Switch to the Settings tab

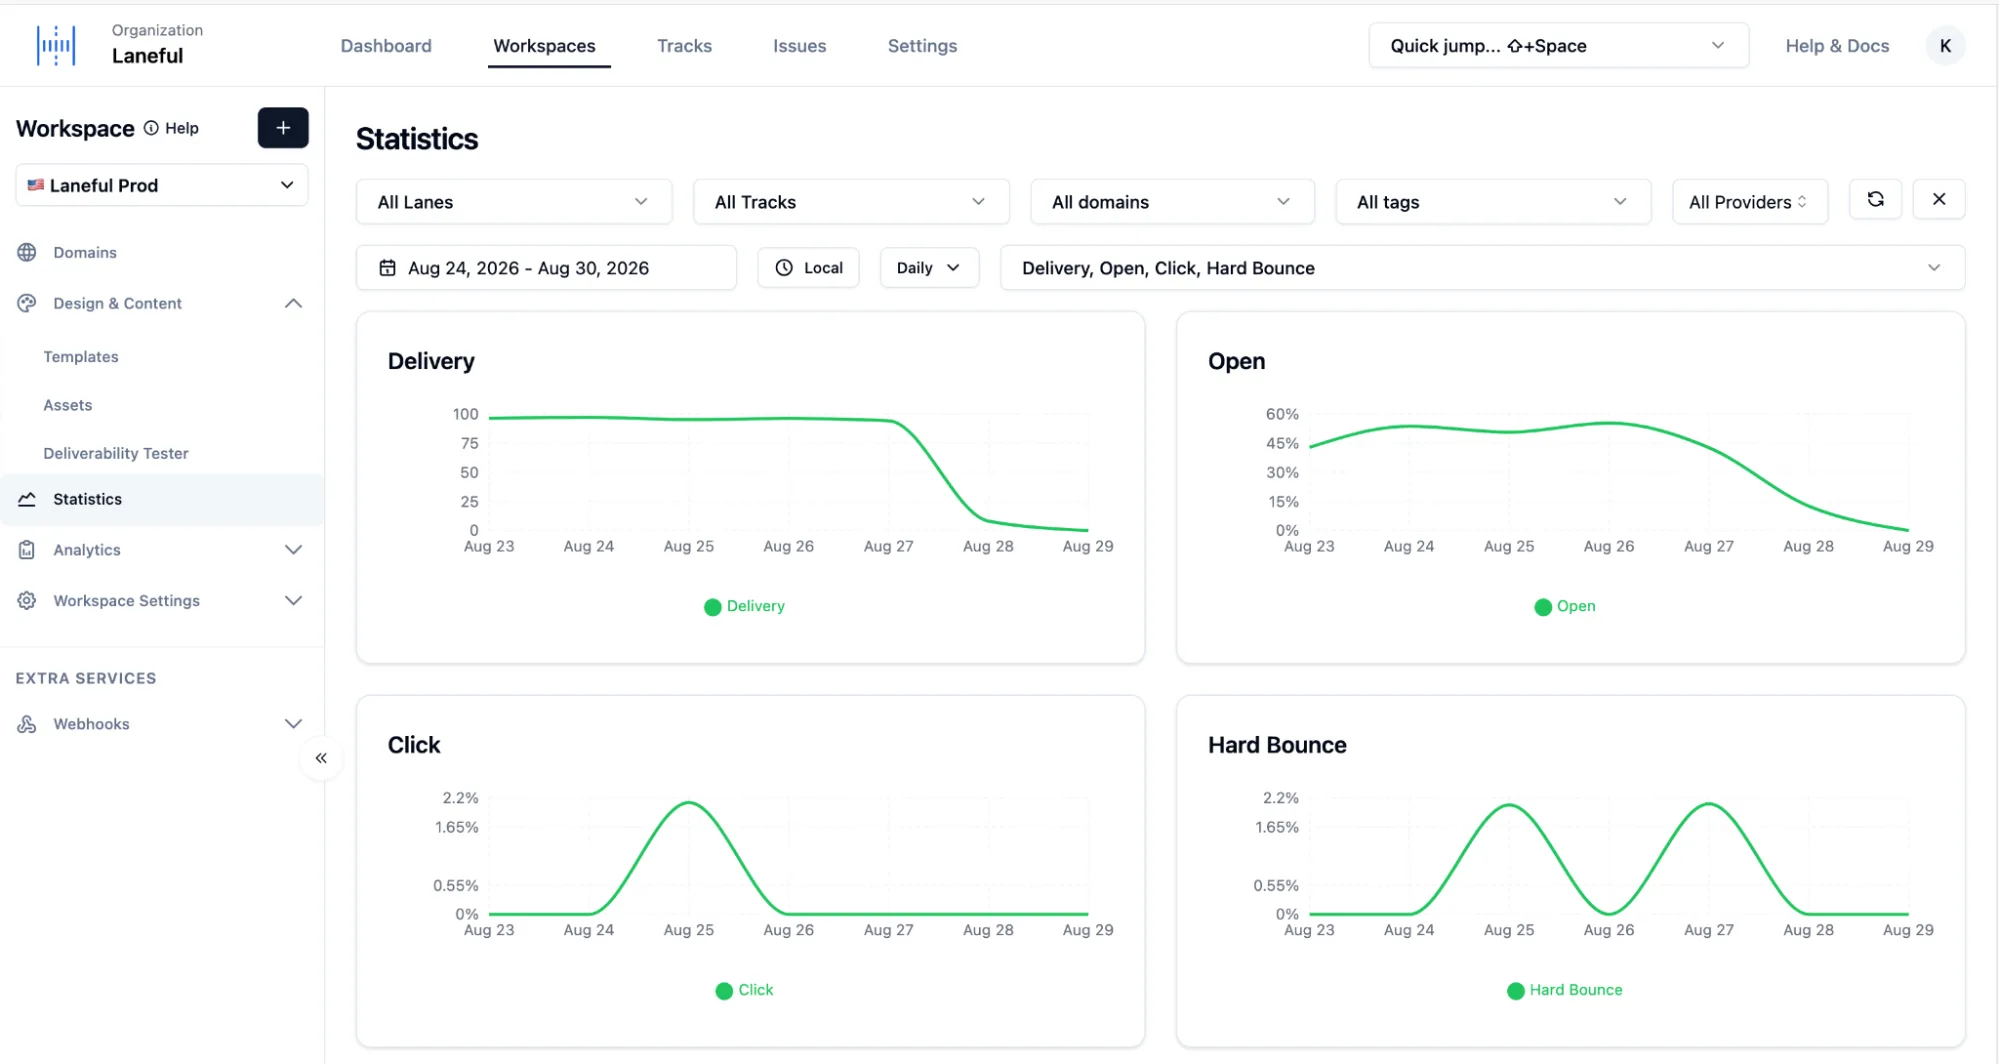point(922,46)
